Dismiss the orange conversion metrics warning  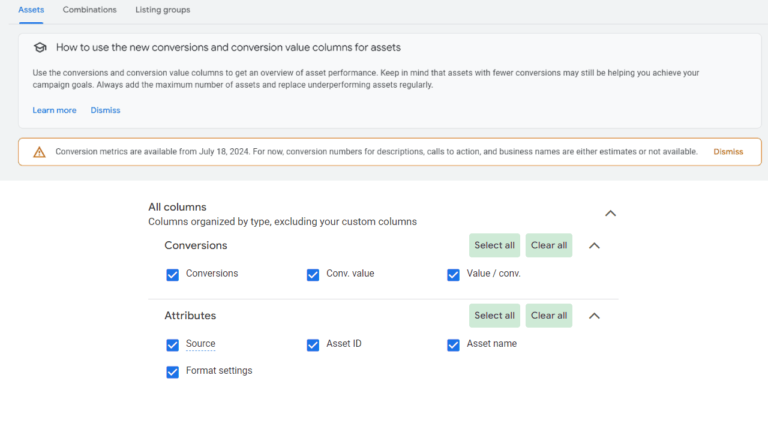pos(728,152)
